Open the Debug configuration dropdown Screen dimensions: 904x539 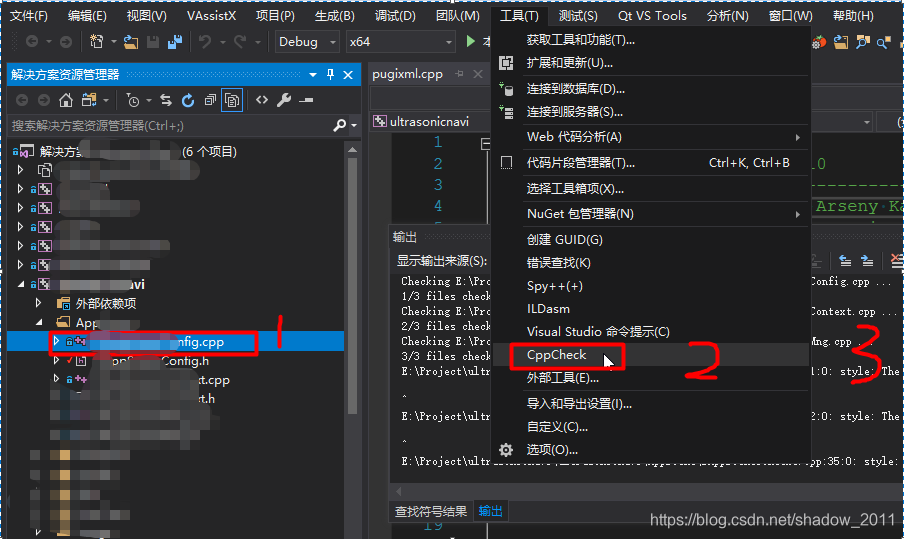pos(333,42)
